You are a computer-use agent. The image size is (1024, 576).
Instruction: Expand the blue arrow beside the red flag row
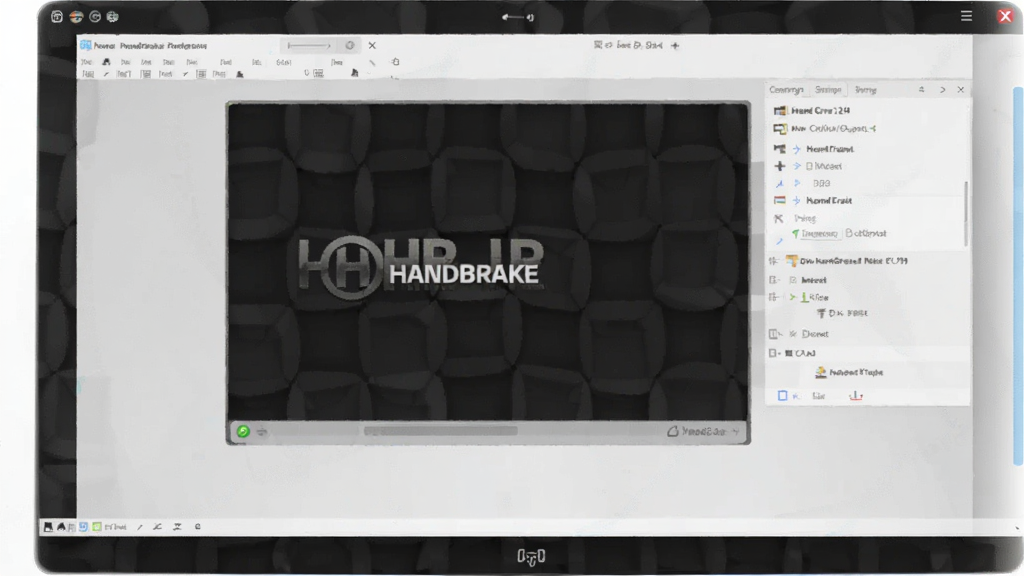[x=797, y=200]
